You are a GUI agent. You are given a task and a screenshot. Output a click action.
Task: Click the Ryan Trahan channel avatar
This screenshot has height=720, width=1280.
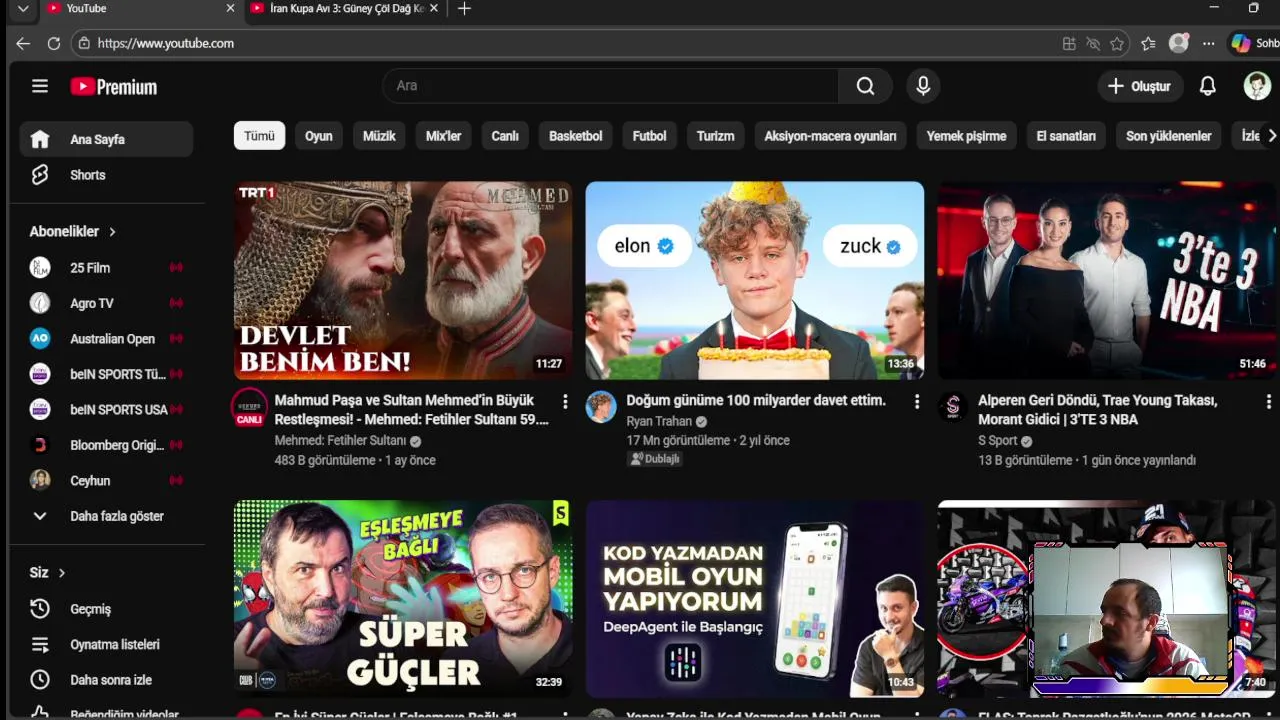601,407
